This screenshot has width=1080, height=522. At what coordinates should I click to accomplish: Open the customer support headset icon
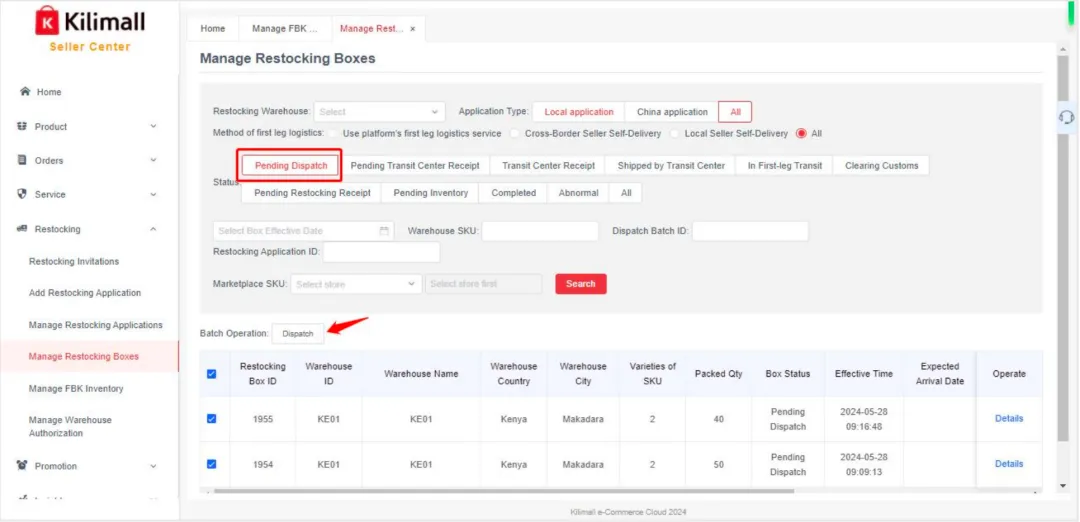pyautogui.click(x=1066, y=117)
